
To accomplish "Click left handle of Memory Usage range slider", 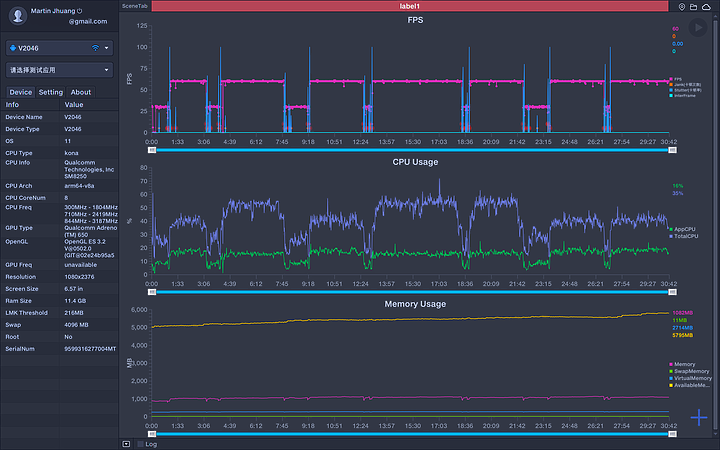I will click(152, 434).
